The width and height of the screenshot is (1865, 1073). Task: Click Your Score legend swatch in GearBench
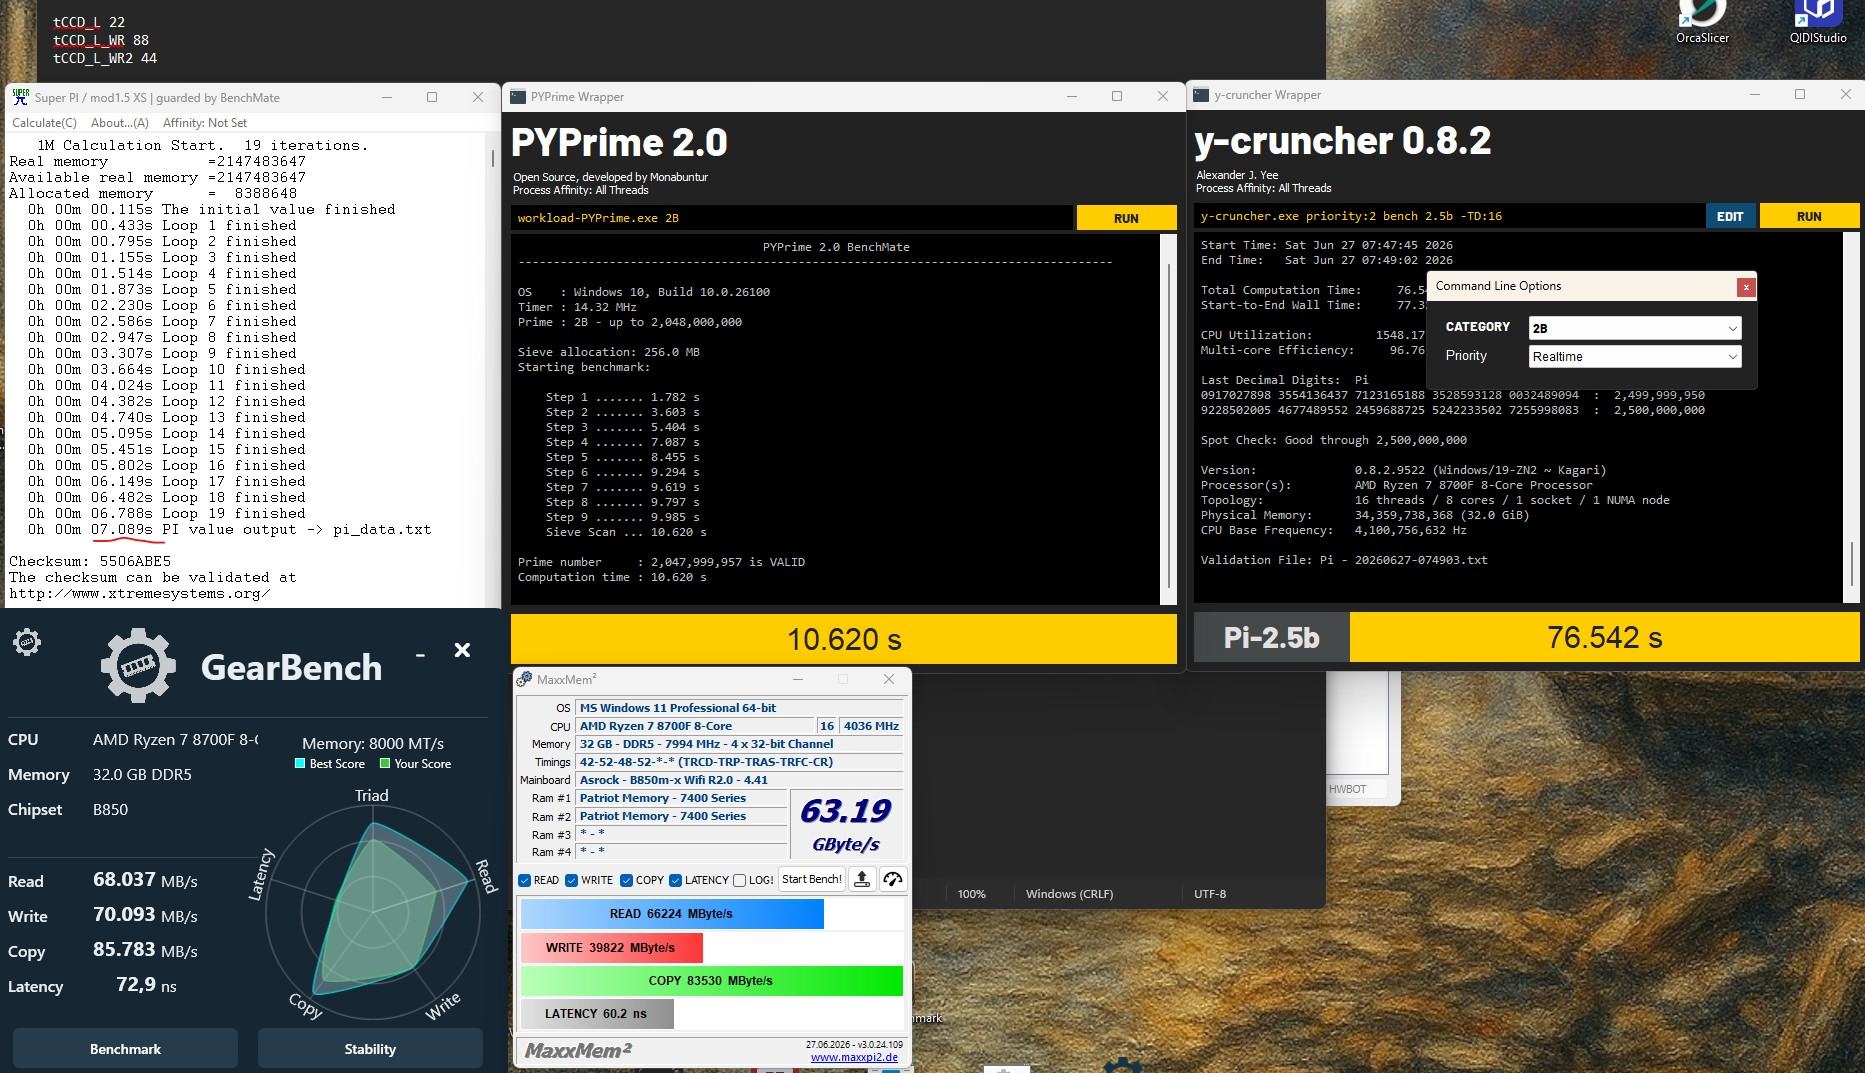click(384, 764)
